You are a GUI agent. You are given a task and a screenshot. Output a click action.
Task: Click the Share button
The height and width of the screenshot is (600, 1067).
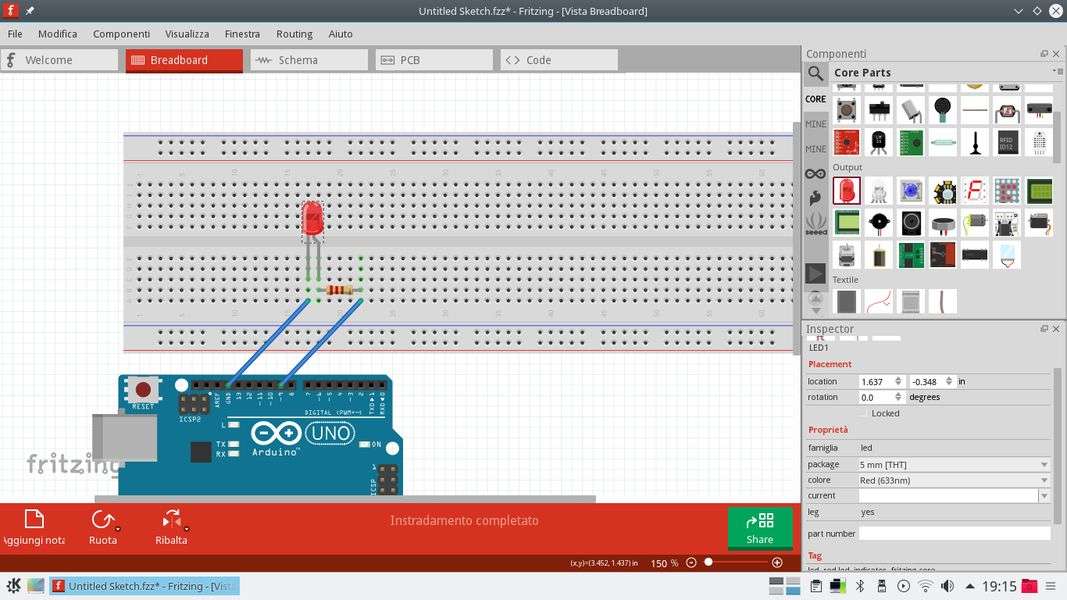(x=760, y=528)
